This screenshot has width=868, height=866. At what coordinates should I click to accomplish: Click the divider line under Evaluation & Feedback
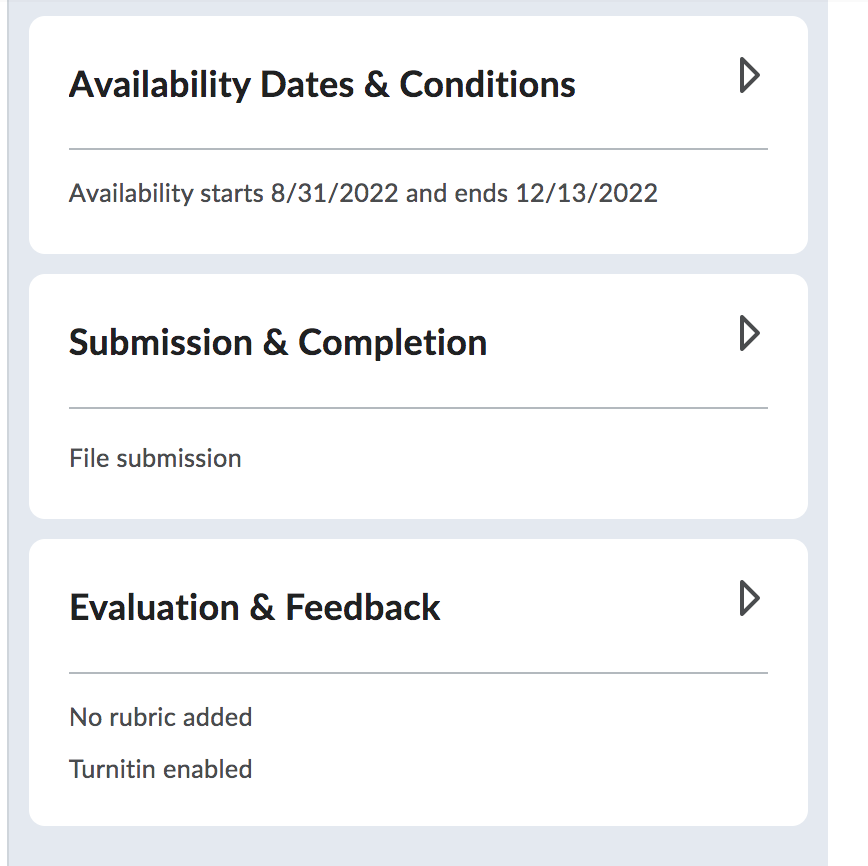(418, 673)
